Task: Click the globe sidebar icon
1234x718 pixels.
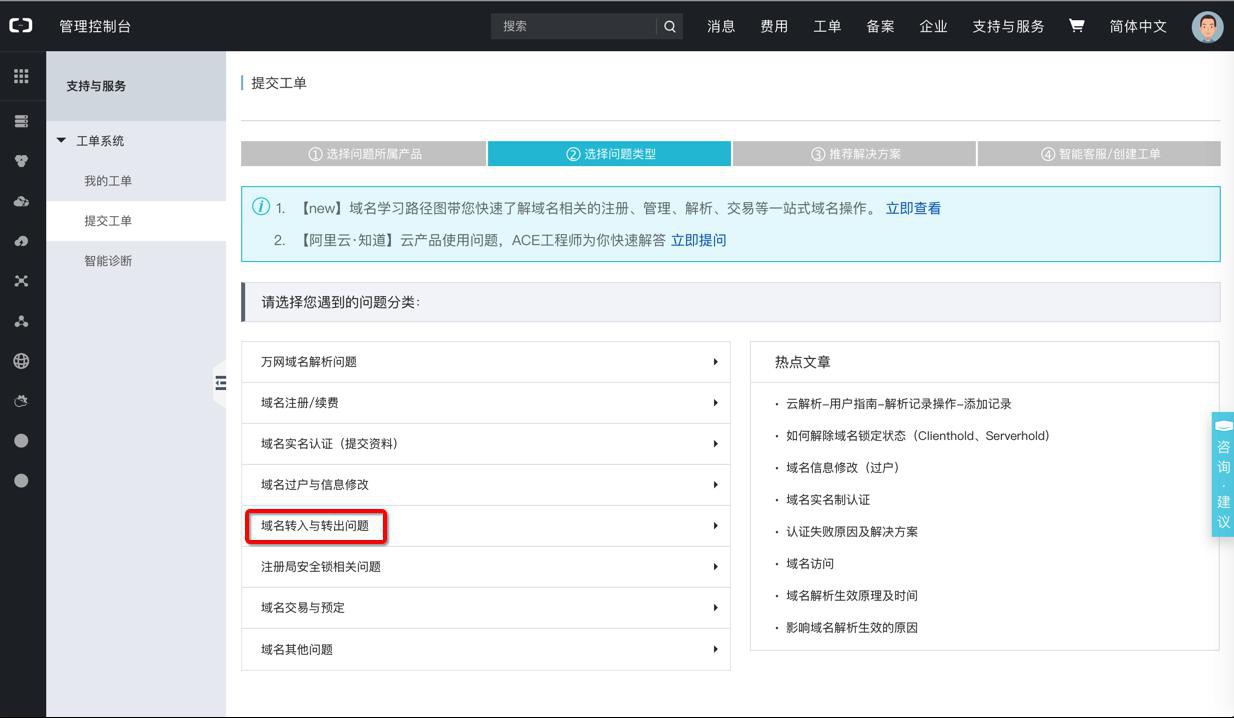Action: pos(21,361)
